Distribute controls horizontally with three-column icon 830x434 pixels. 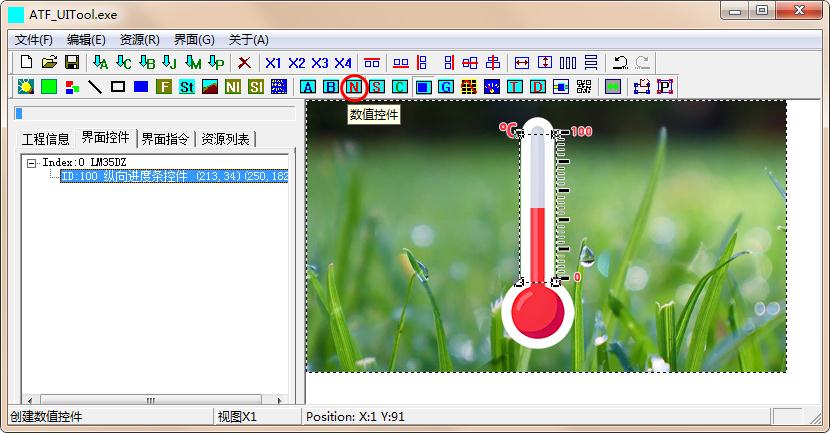[568, 62]
